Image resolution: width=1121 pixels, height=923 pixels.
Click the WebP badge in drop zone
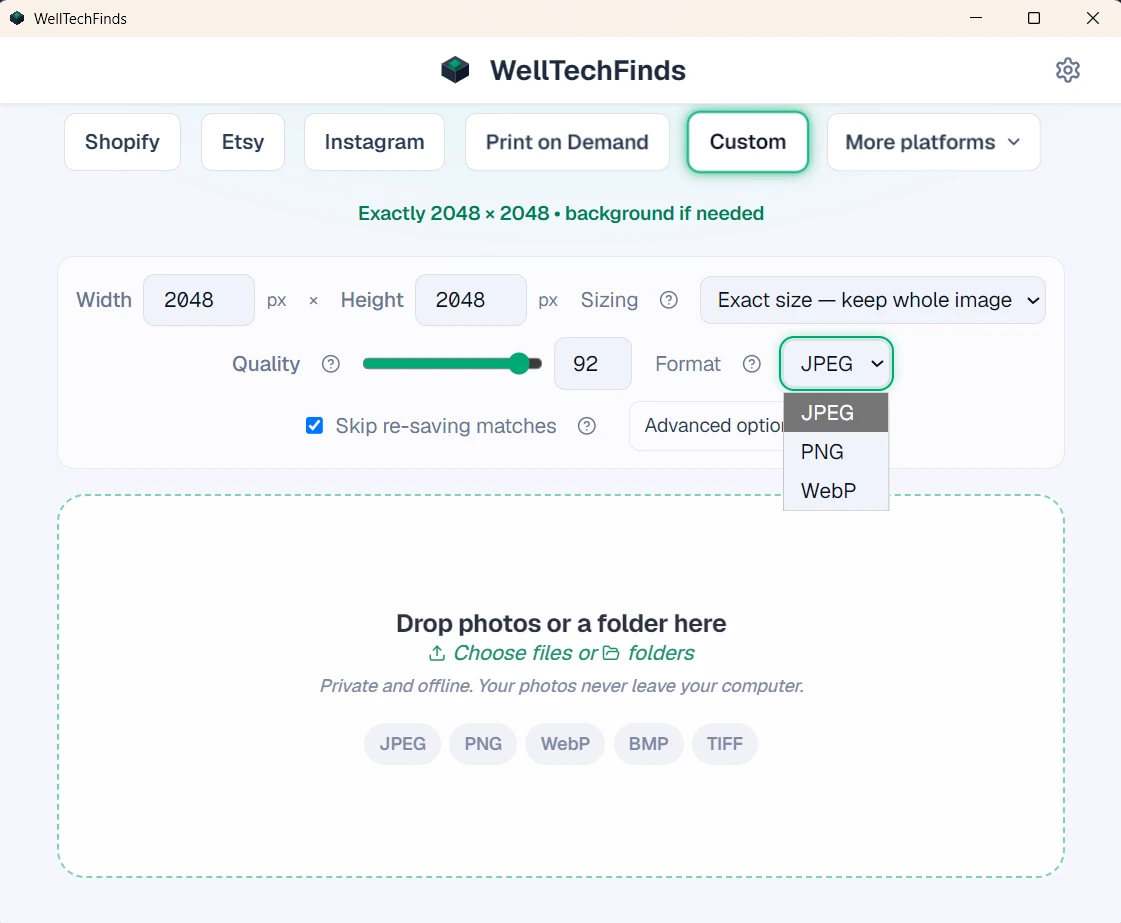point(566,744)
